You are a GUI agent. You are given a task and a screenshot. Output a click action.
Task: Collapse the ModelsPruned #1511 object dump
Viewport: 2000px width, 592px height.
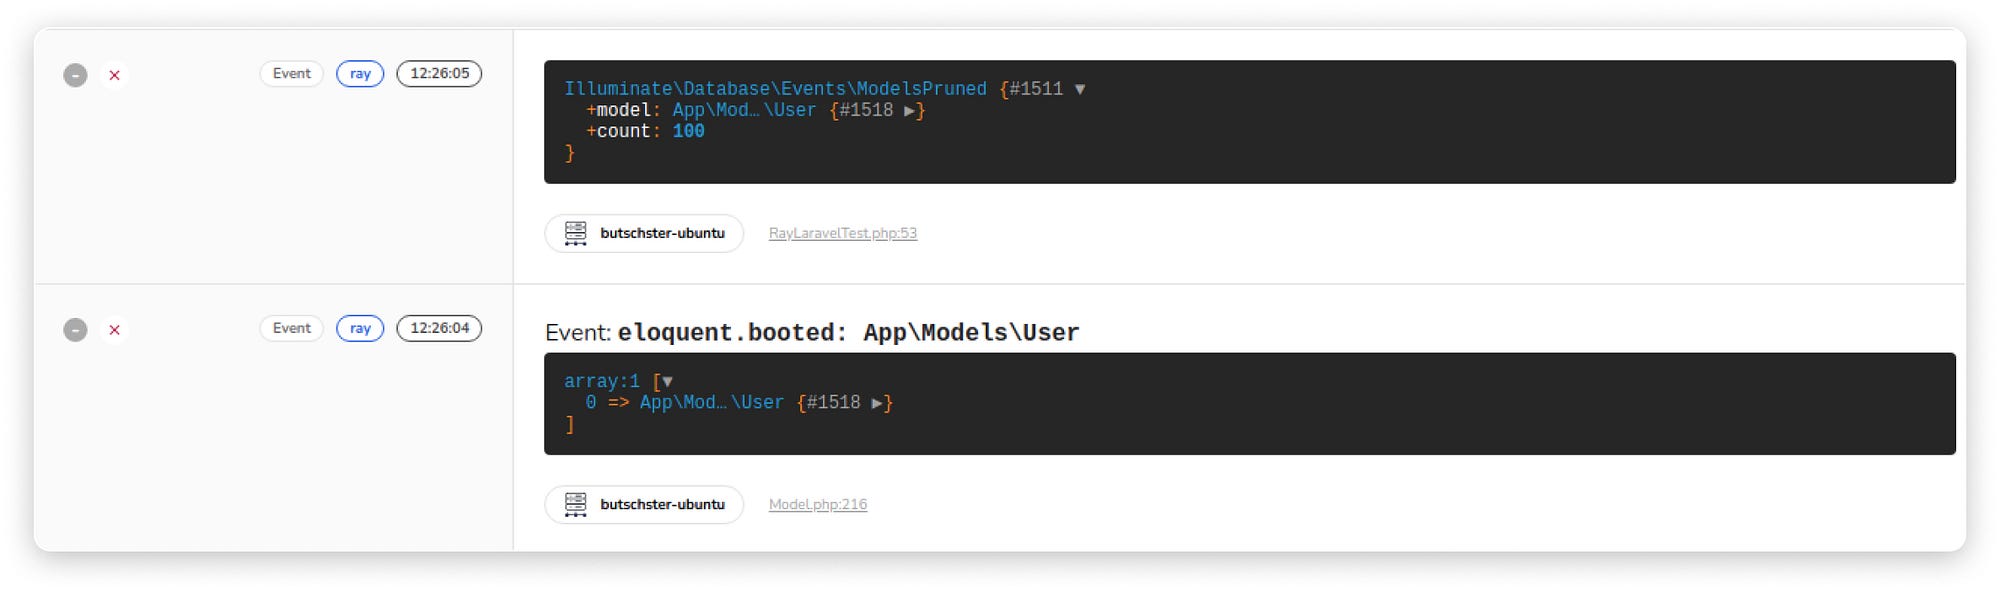[x=1080, y=89]
